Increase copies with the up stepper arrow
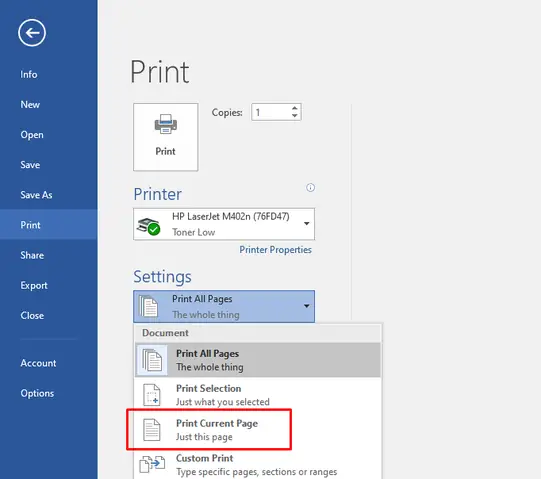Image resolution: width=541 pixels, height=479 pixels. [x=294, y=108]
